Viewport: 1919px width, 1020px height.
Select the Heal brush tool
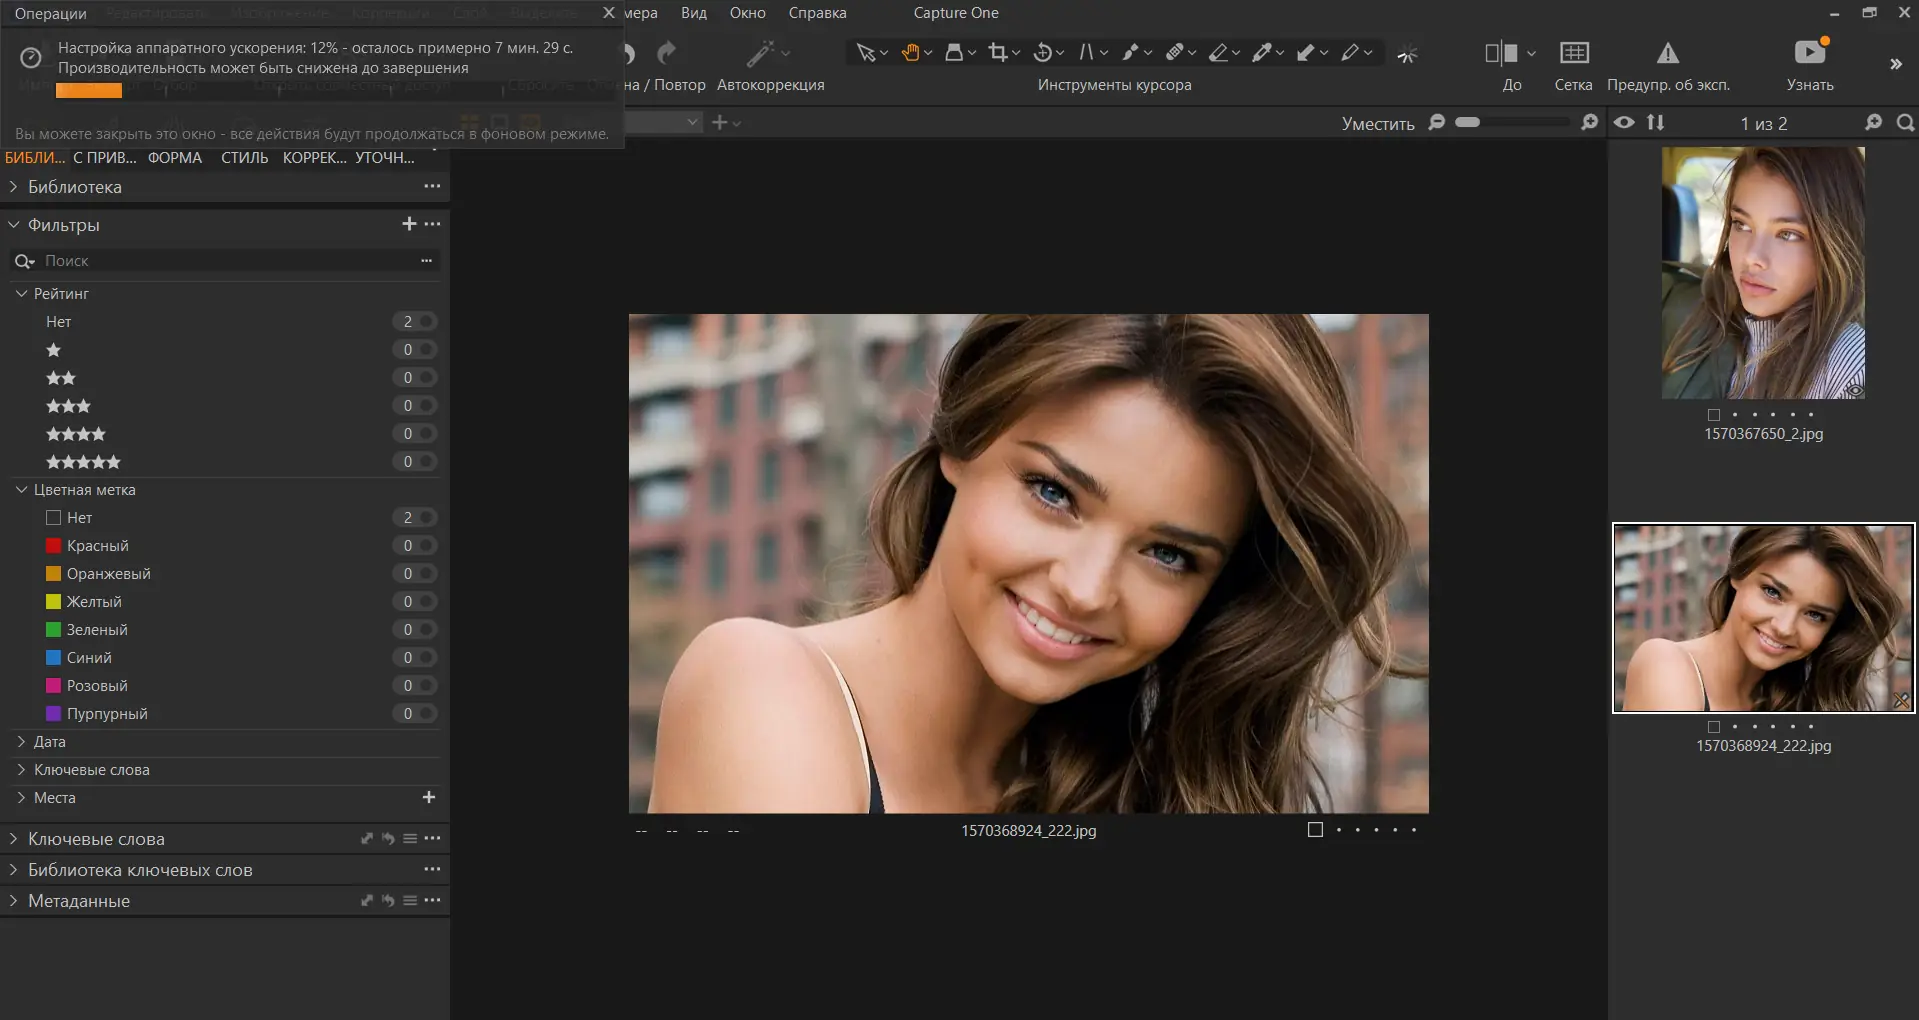coord(1176,52)
